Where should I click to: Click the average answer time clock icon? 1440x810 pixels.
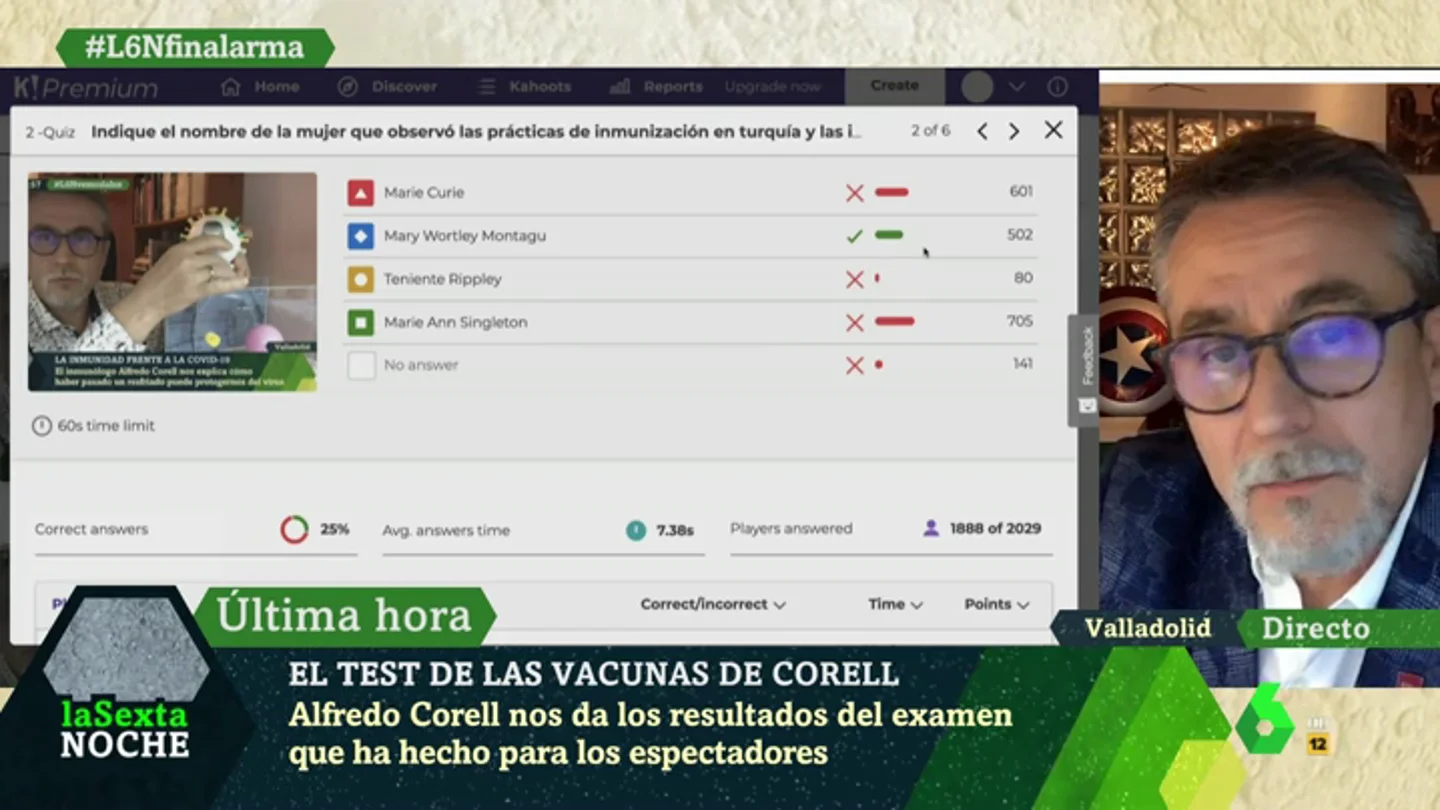[x=636, y=530]
